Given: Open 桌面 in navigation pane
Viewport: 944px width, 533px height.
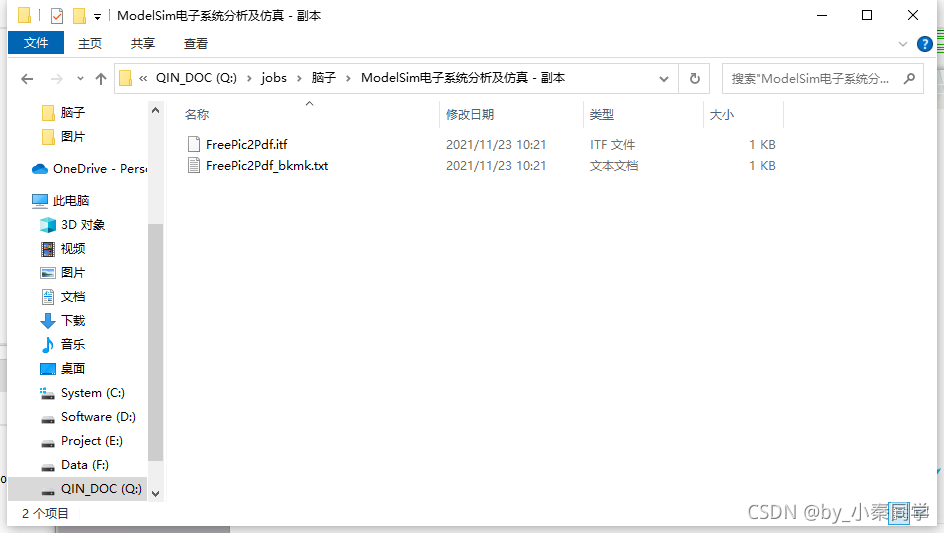Looking at the screenshot, I should (x=72, y=369).
